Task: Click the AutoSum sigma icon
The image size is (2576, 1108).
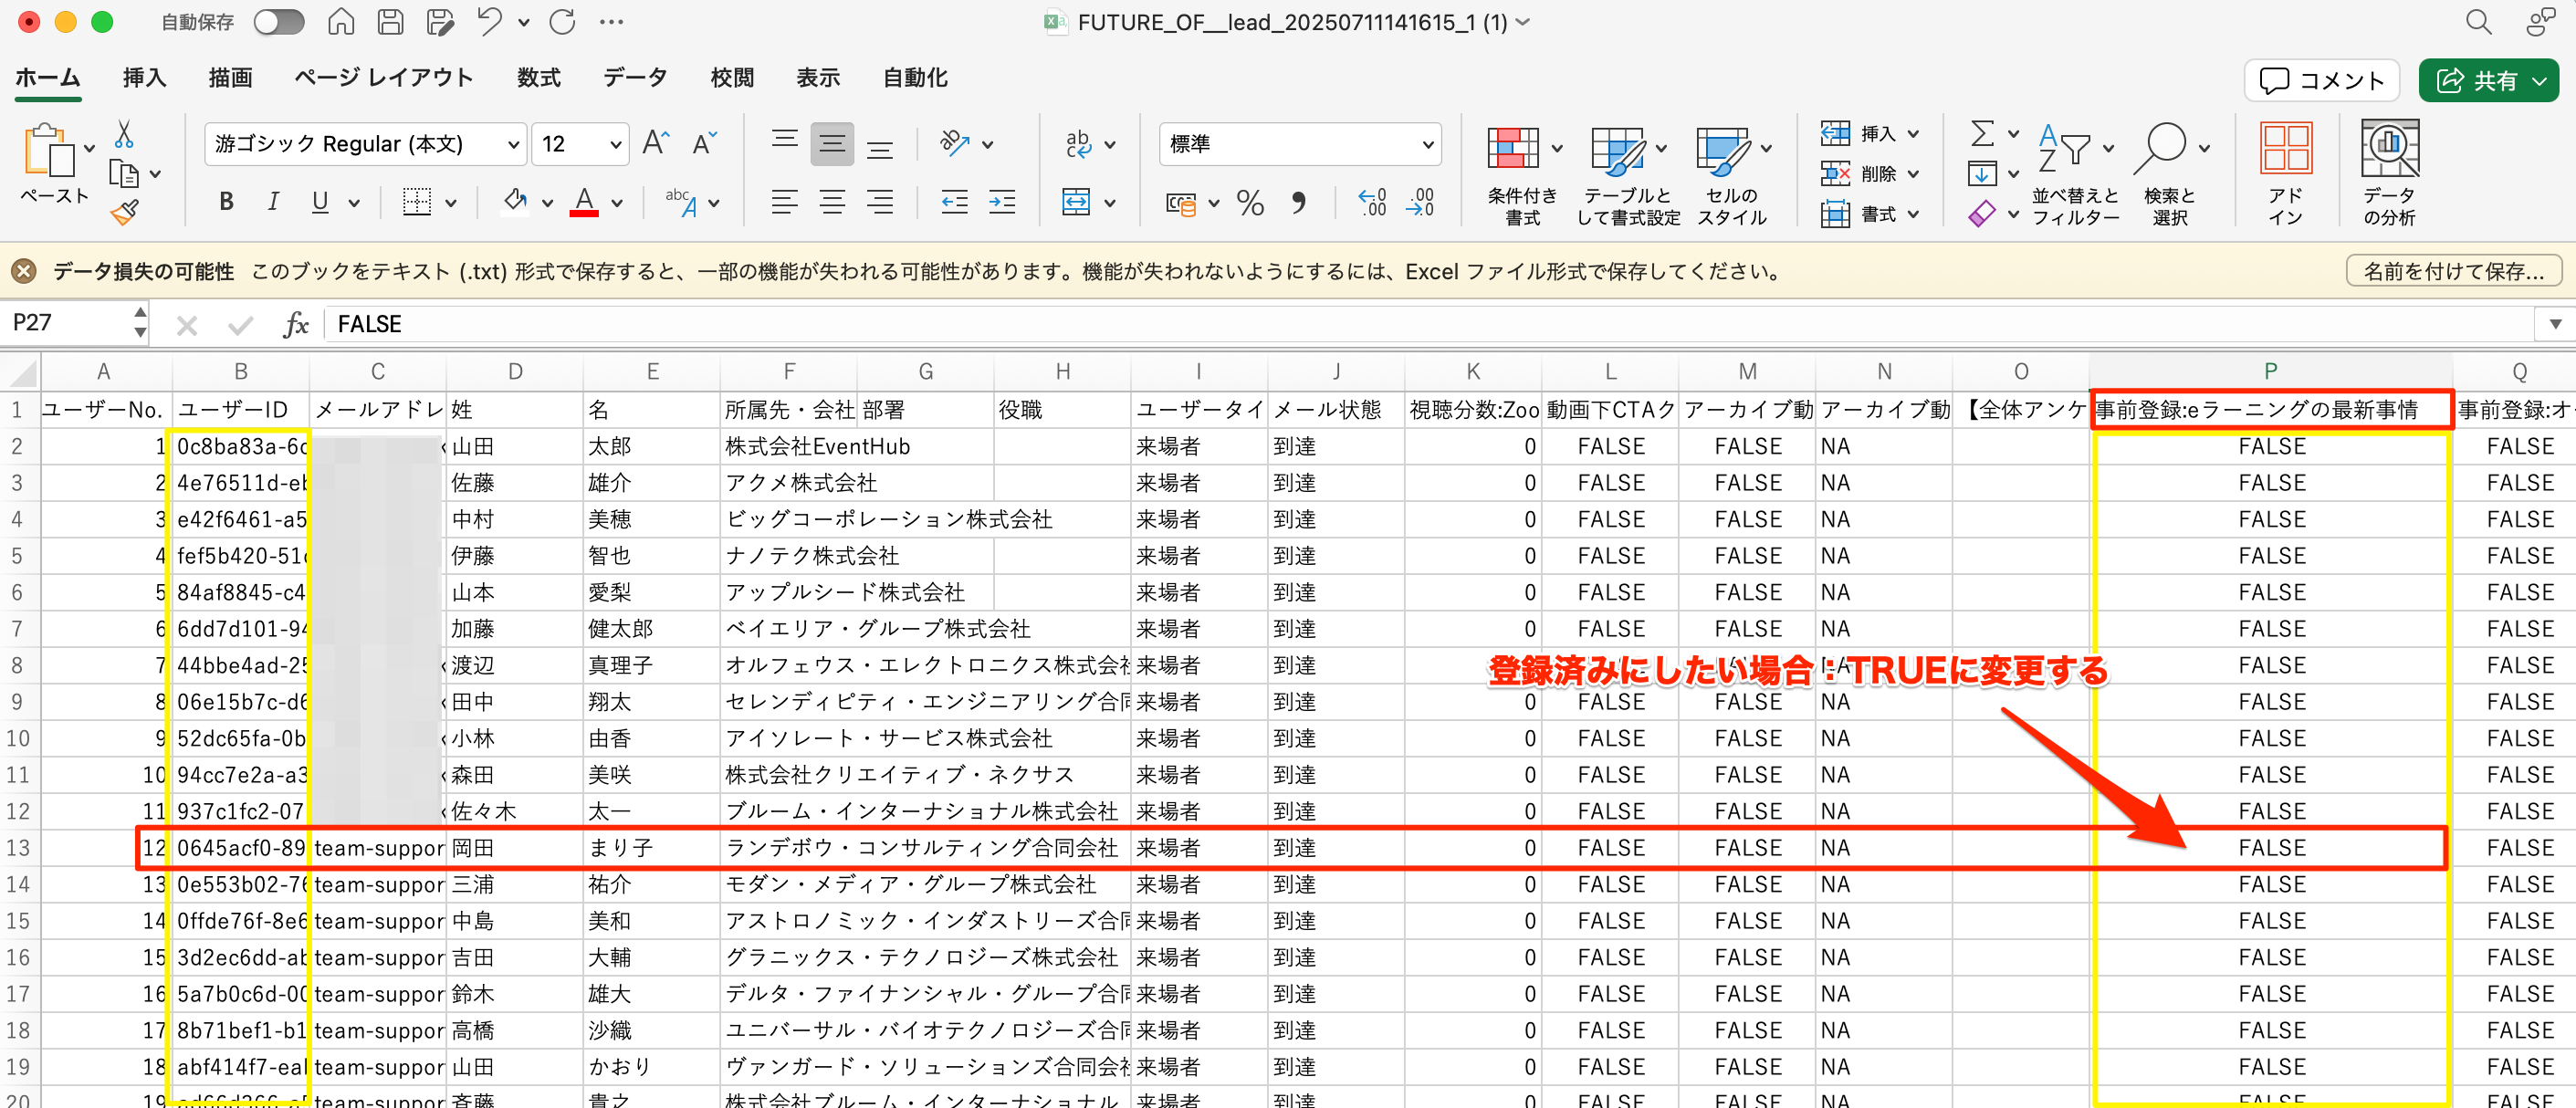Action: pyautogui.click(x=1982, y=132)
